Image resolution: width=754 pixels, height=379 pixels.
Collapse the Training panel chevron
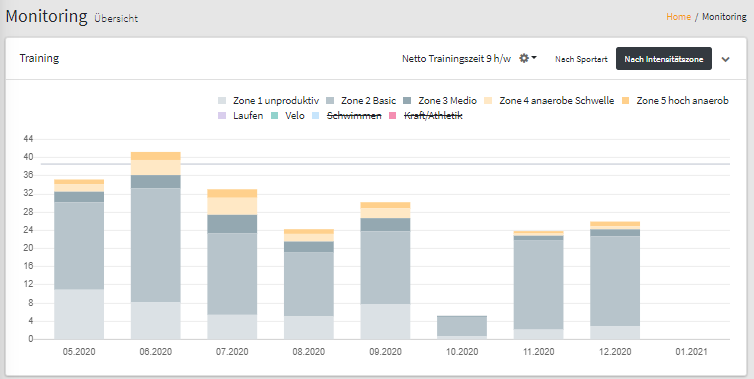[726, 59]
